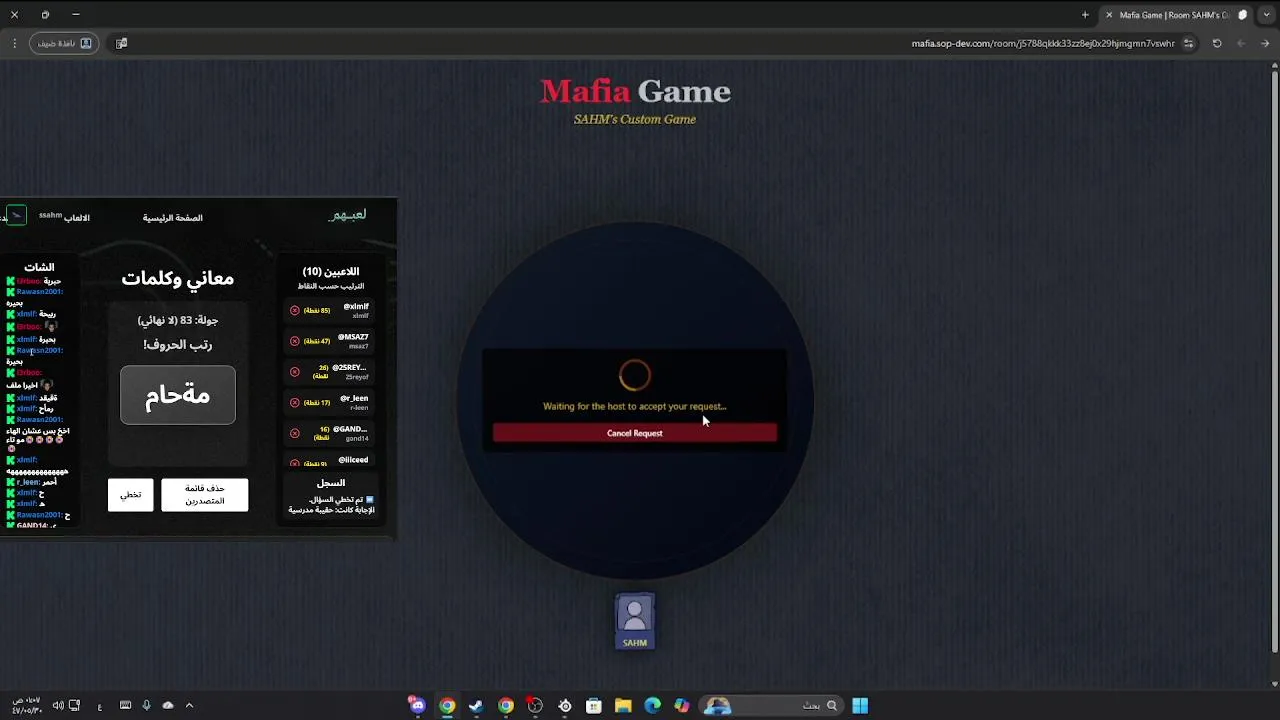This screenshot has width=1280, height=720.
Task: Click Rawasn2001 name at top of chat
Action: 40,291
